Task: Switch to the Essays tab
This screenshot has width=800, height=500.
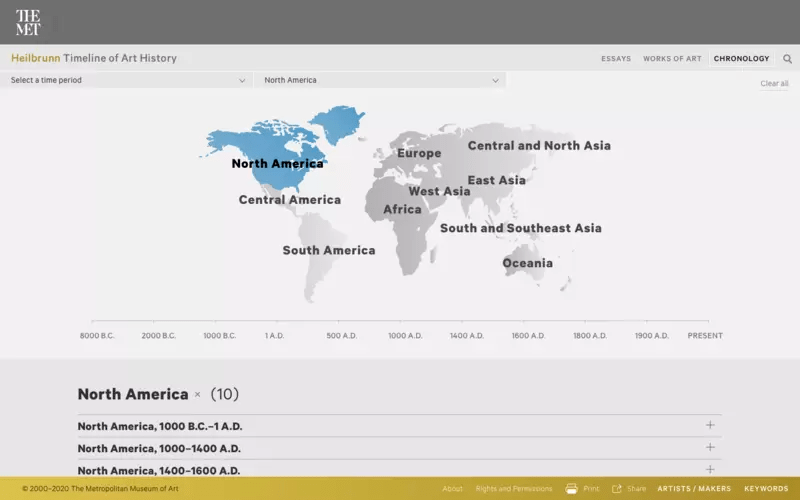Action: click(x=616, y=59)
